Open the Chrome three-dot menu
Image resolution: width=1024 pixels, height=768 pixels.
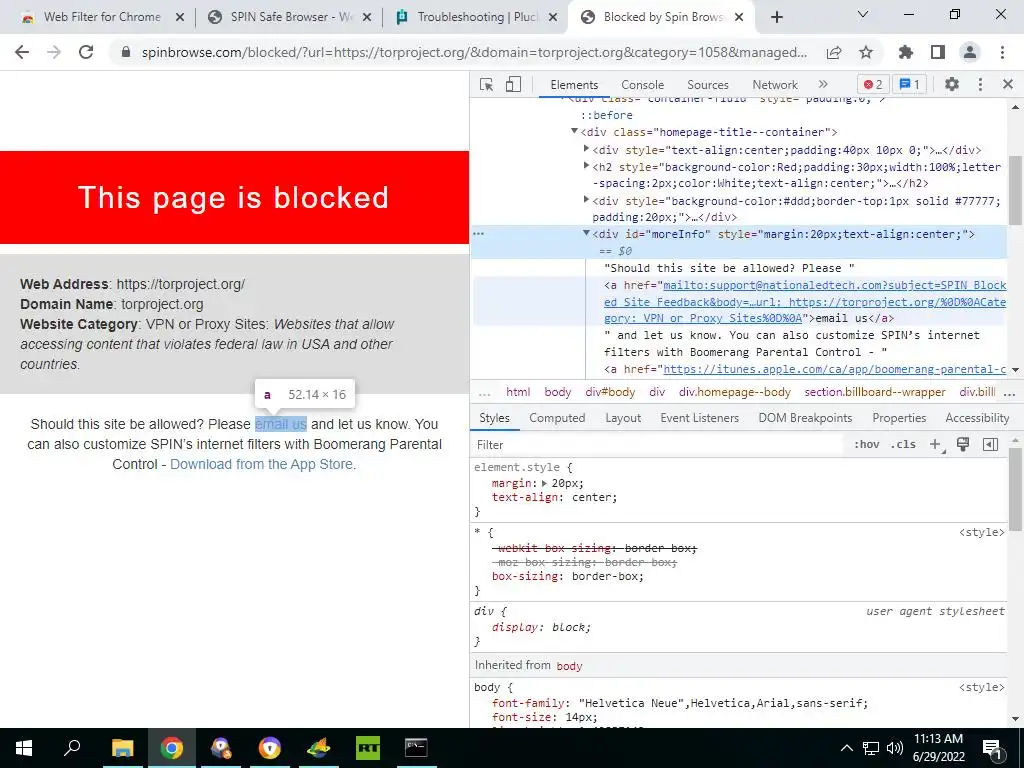(1002, 52)
